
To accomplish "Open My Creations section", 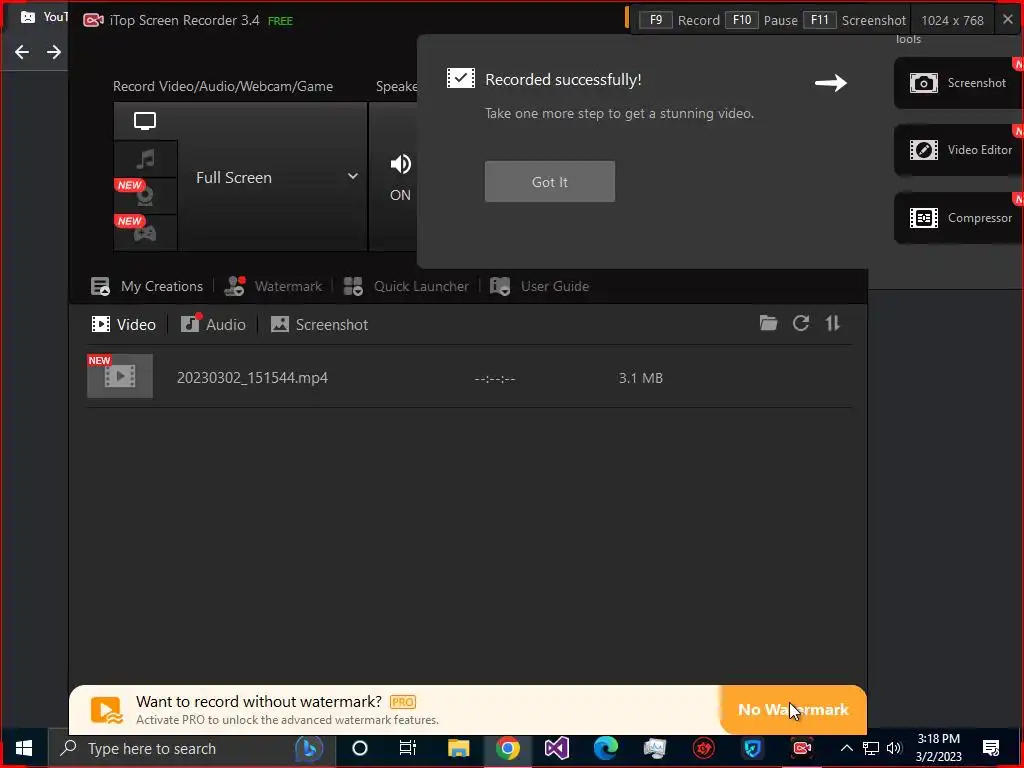I will (x=147, y=286).
